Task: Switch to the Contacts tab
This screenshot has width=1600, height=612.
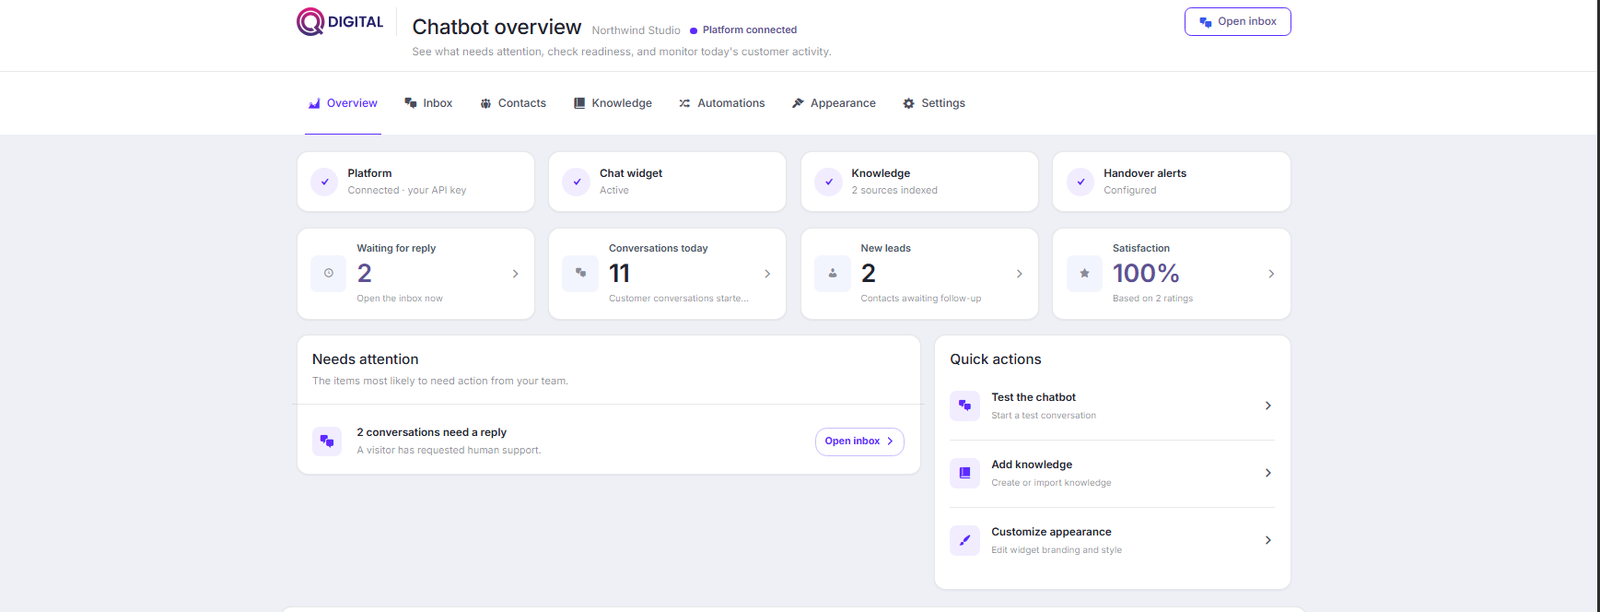Action: pyautogui.click(x=513, y=103)
